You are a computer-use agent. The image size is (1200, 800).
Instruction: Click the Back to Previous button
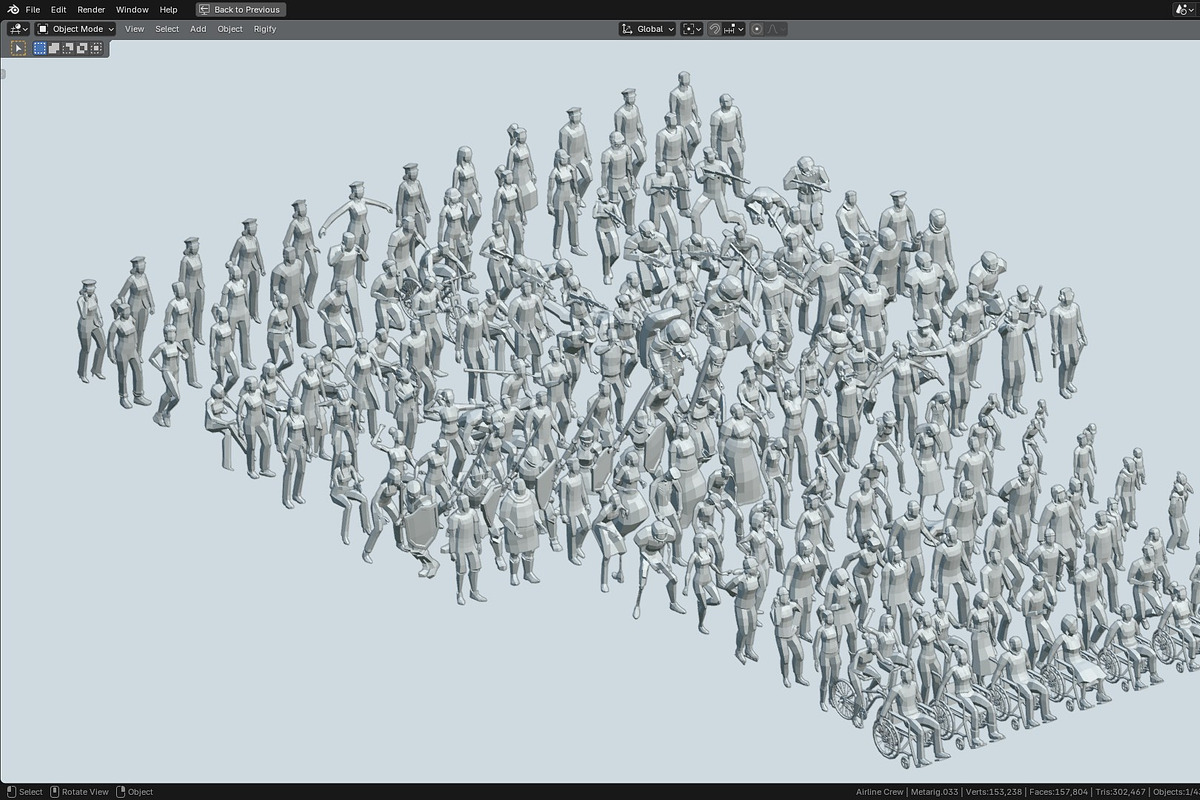pos(241,9)
